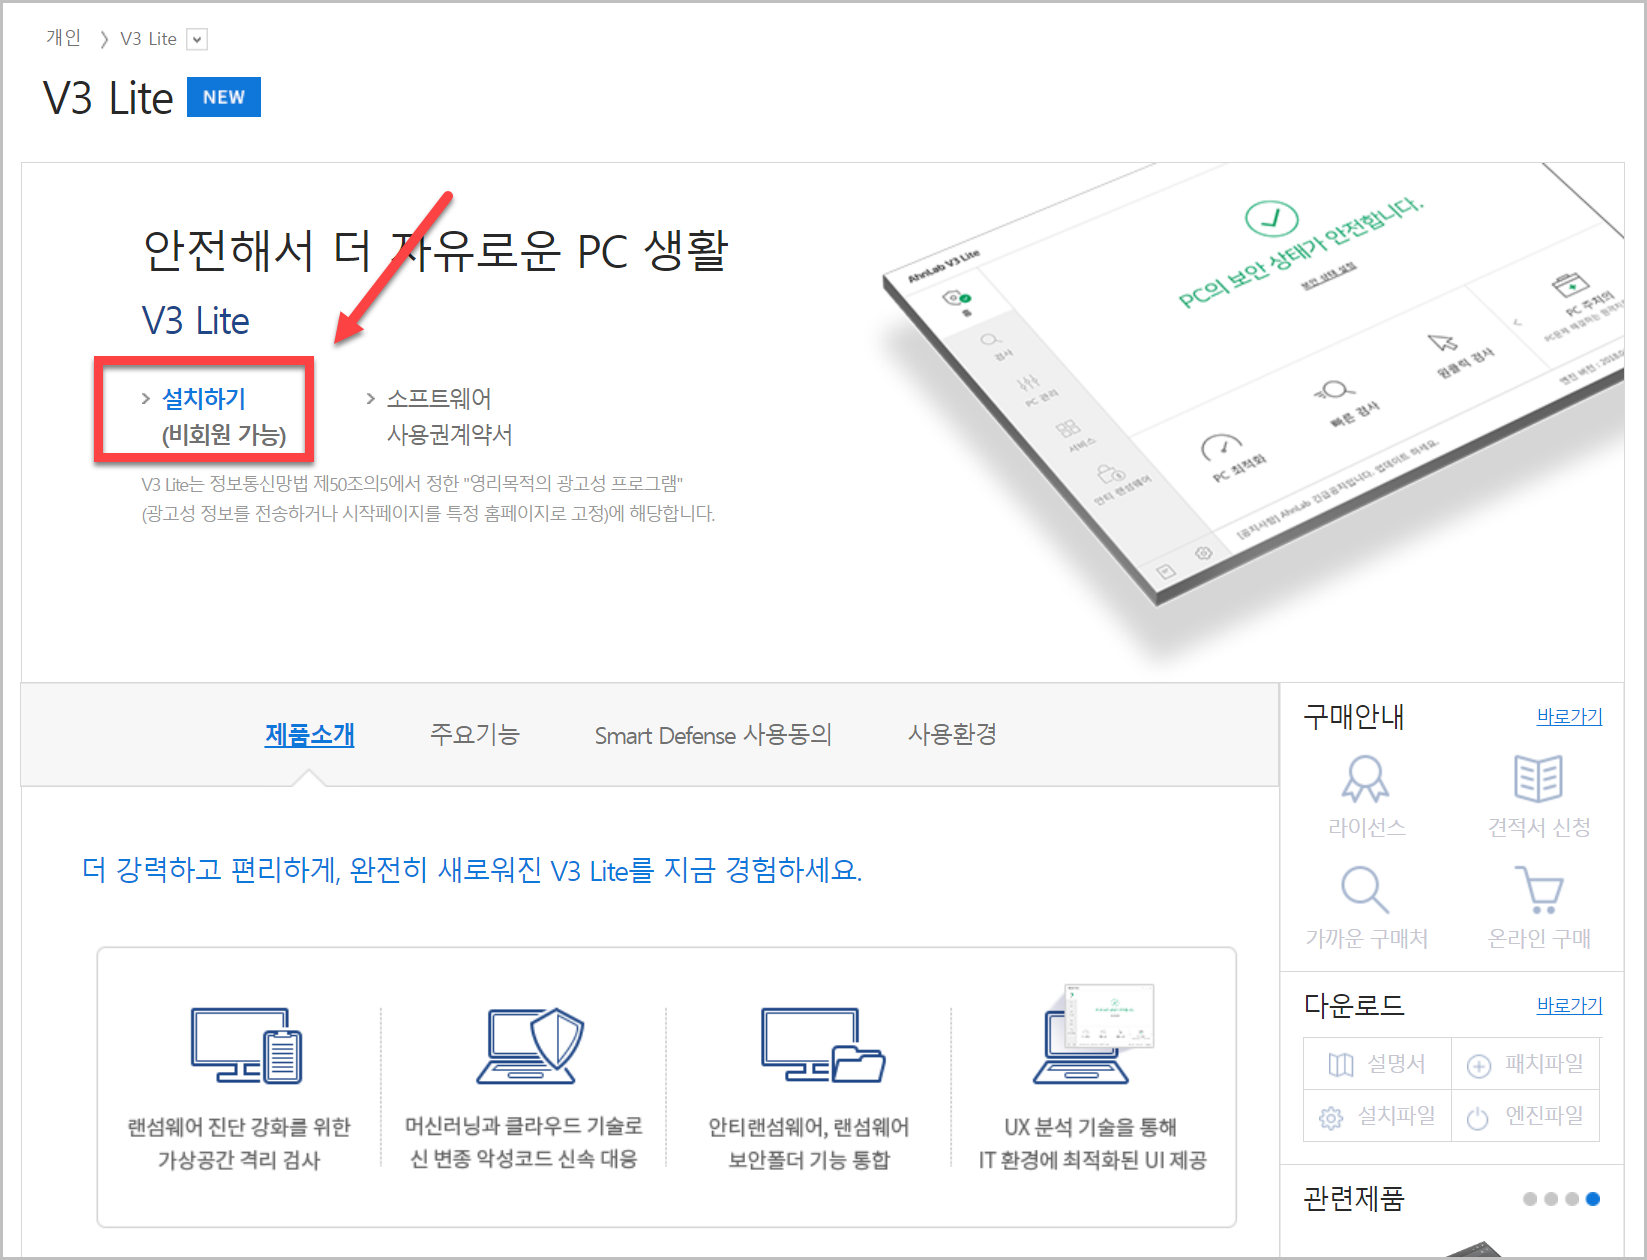
Task: Click the 온라인 구매 shopping cart icon
Action: tap(1539, 889)
